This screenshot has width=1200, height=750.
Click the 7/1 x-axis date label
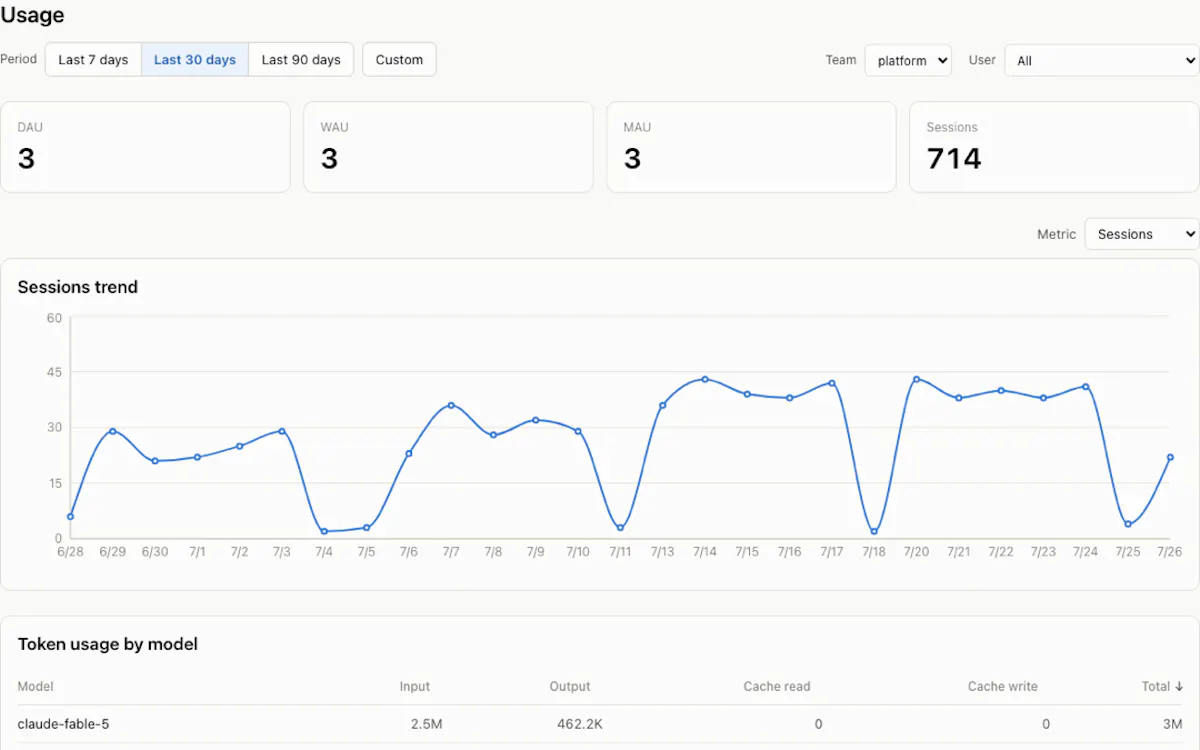197,552
